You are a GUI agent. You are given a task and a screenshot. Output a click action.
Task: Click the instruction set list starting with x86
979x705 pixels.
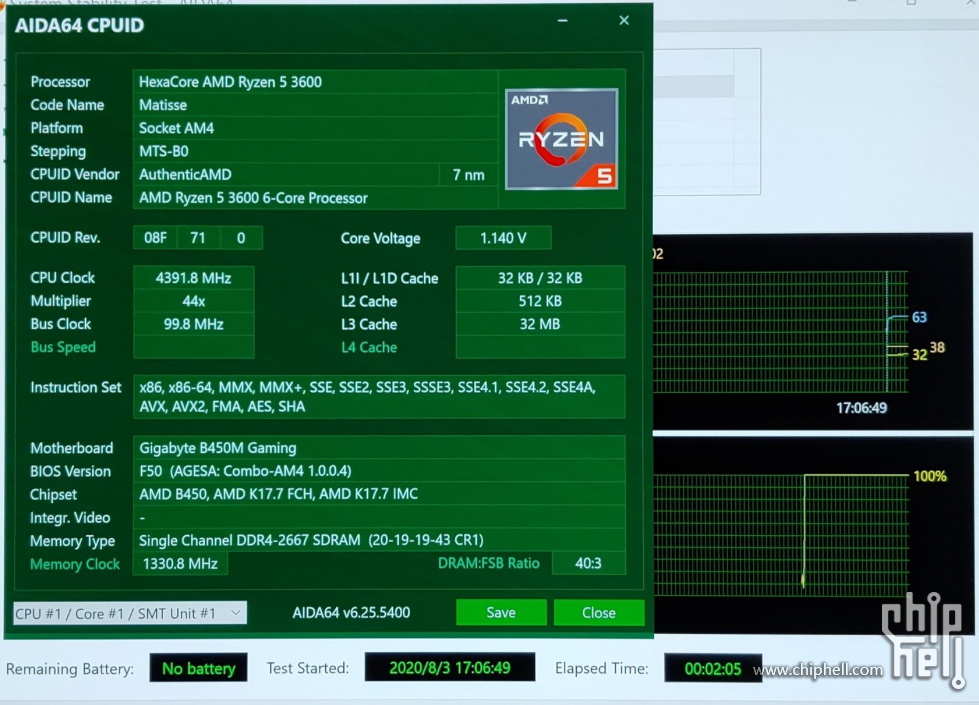(x=379, y=397)
